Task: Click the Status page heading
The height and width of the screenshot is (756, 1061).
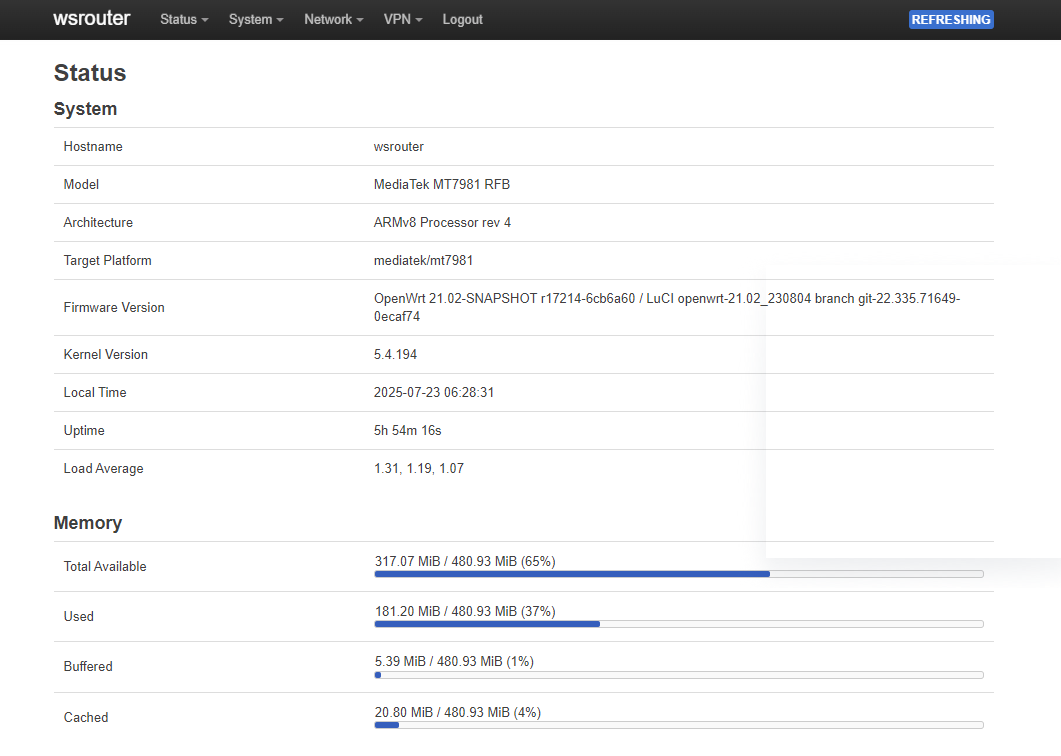Action: 90,73
